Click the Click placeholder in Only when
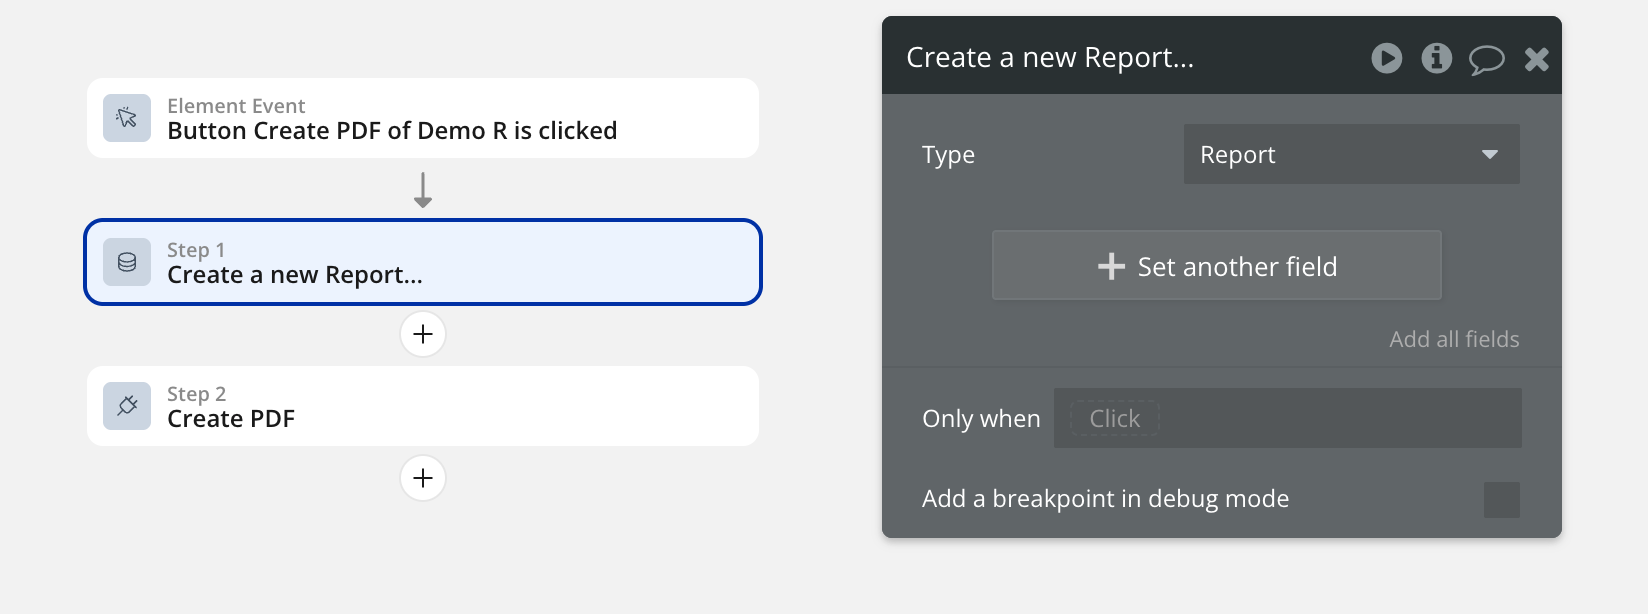This screenshot has width=1648, height=614. [x=1114, y=418]
